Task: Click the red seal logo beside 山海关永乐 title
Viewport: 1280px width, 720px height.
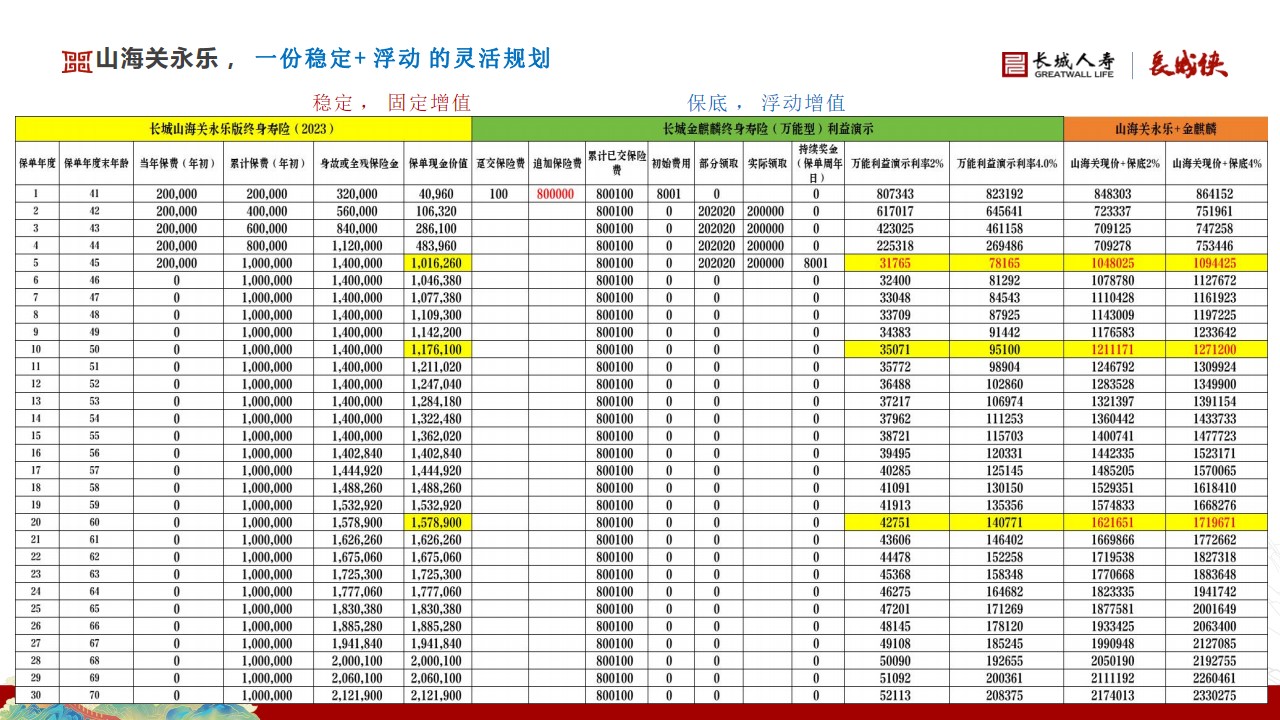Action: click(77, 61)
